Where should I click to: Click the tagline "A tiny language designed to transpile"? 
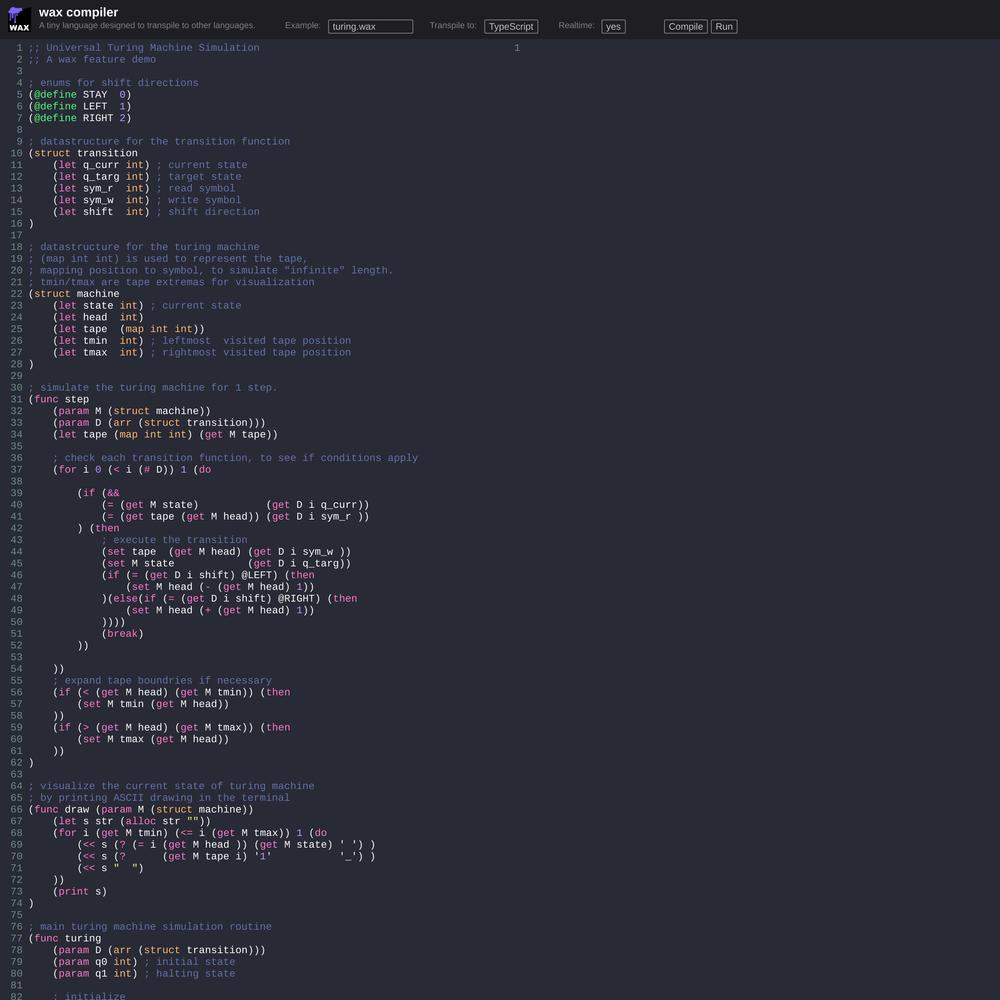pyautogui.click(x=147, y=26)
